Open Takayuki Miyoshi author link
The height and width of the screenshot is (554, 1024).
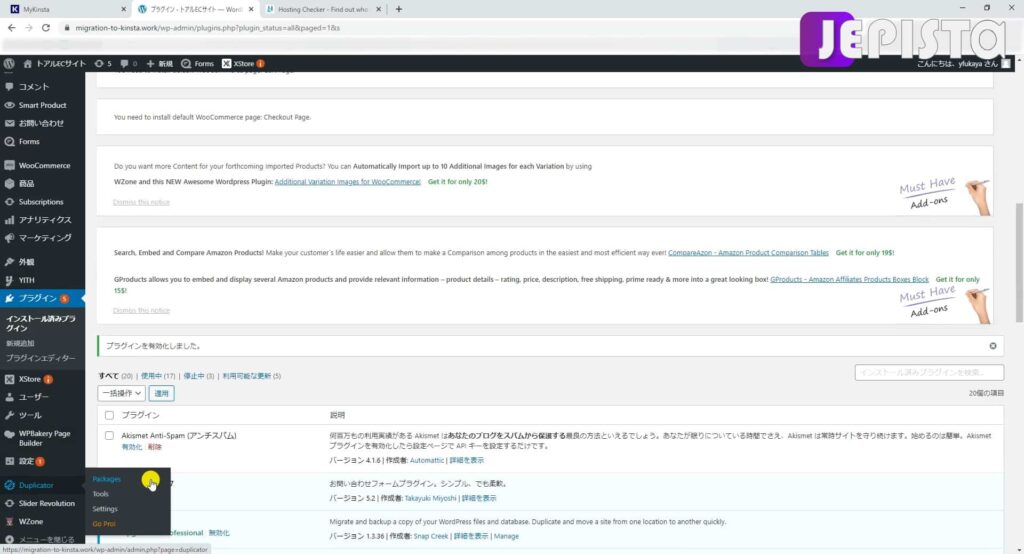[430, 498]
